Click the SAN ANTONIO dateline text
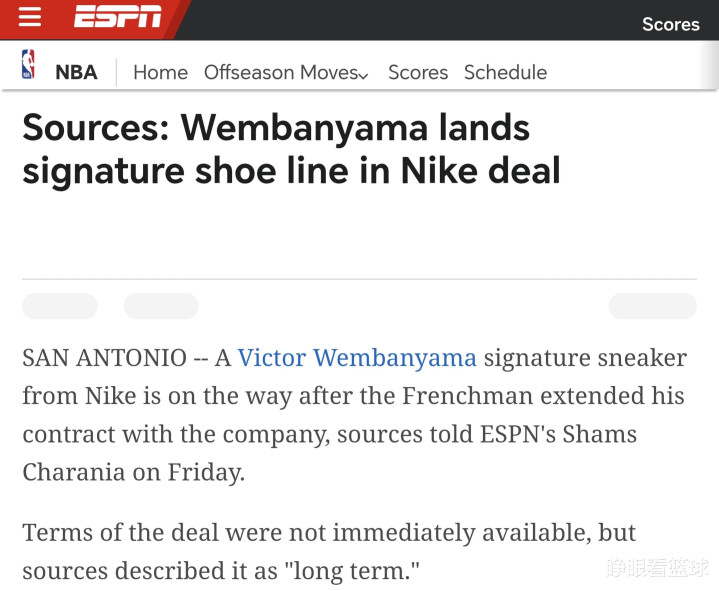The height and width of the screenshot is (591, 719). click(x=105, y=358)
